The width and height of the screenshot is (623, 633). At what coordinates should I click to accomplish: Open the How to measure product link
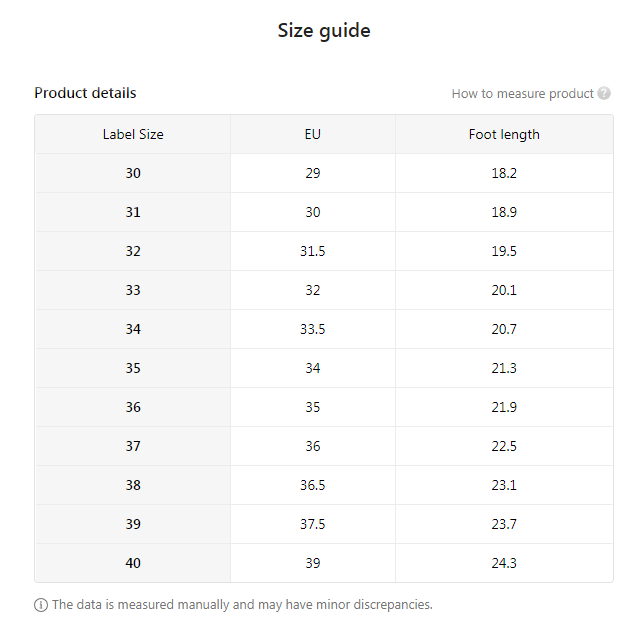point(522,94)
